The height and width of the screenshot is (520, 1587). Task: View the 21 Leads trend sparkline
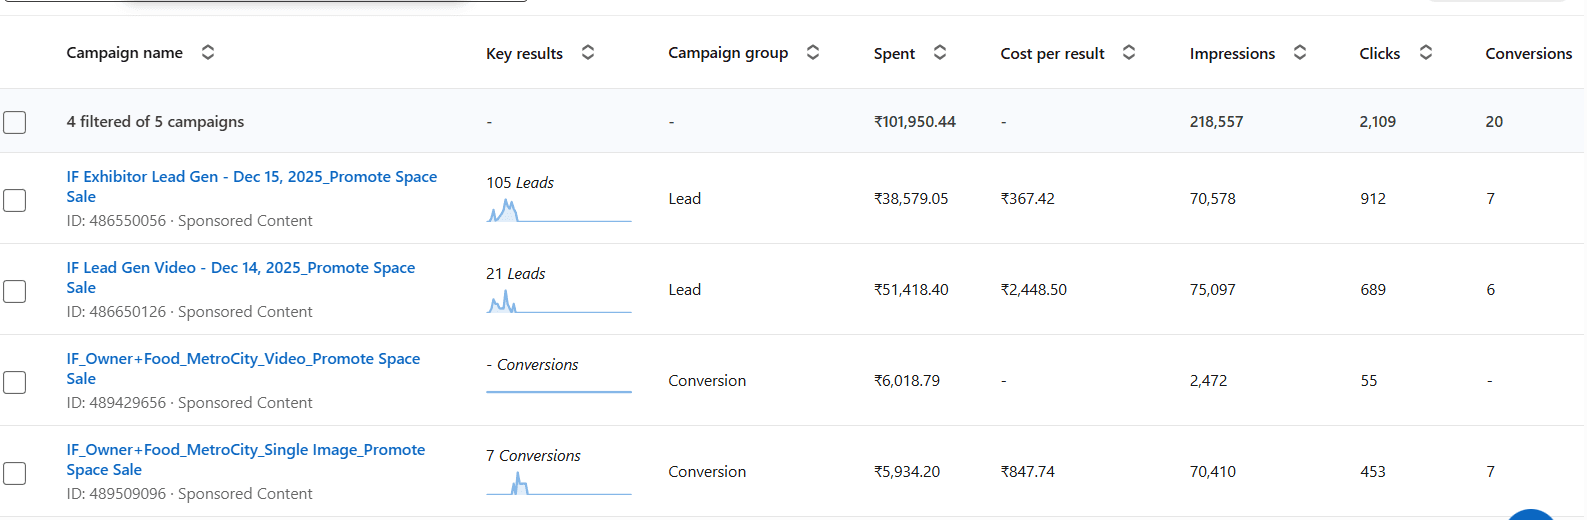(559, 301)
